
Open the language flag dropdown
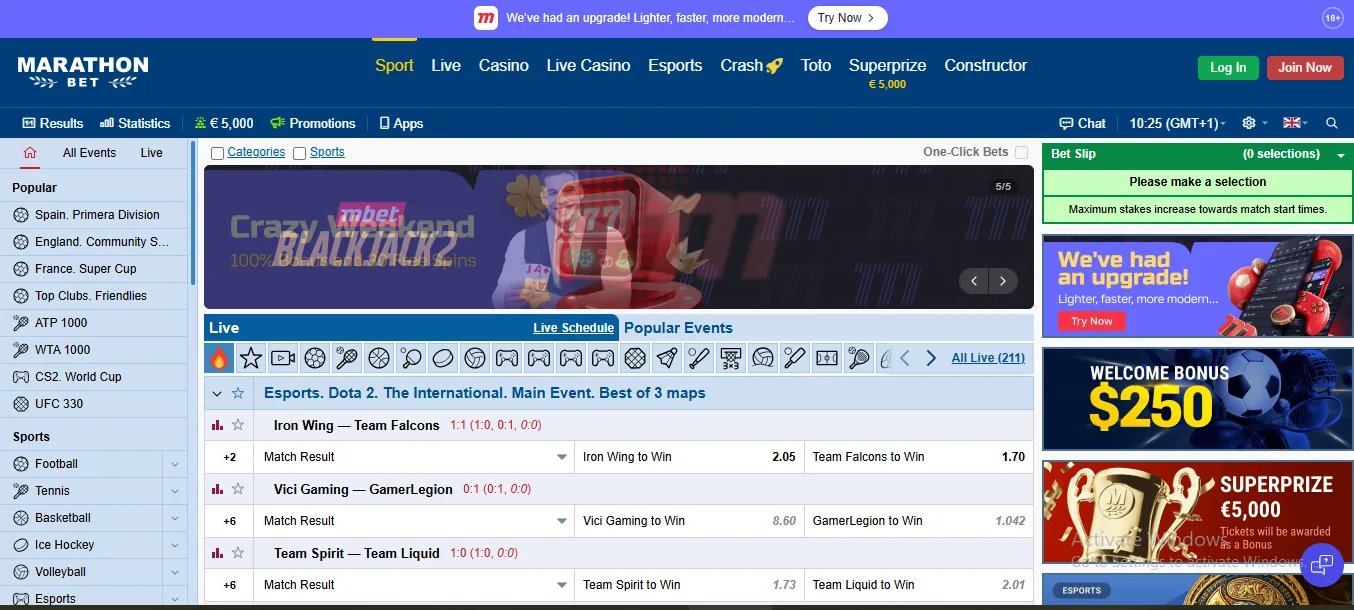click(1296, 123)
